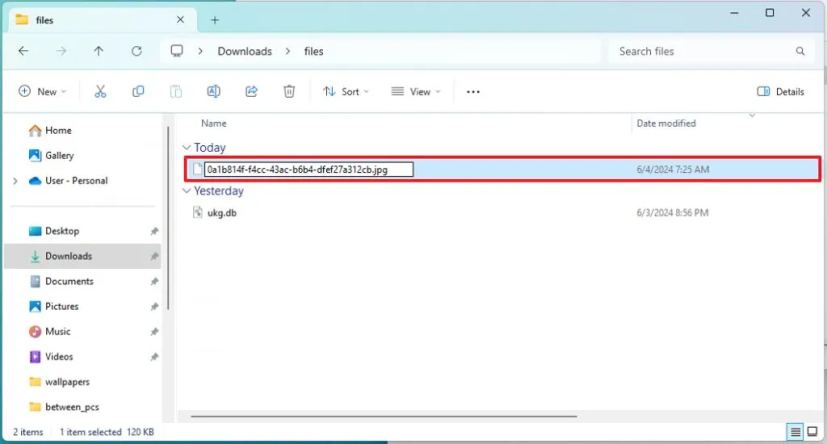Toggle the Details pane

coord(781,92)
